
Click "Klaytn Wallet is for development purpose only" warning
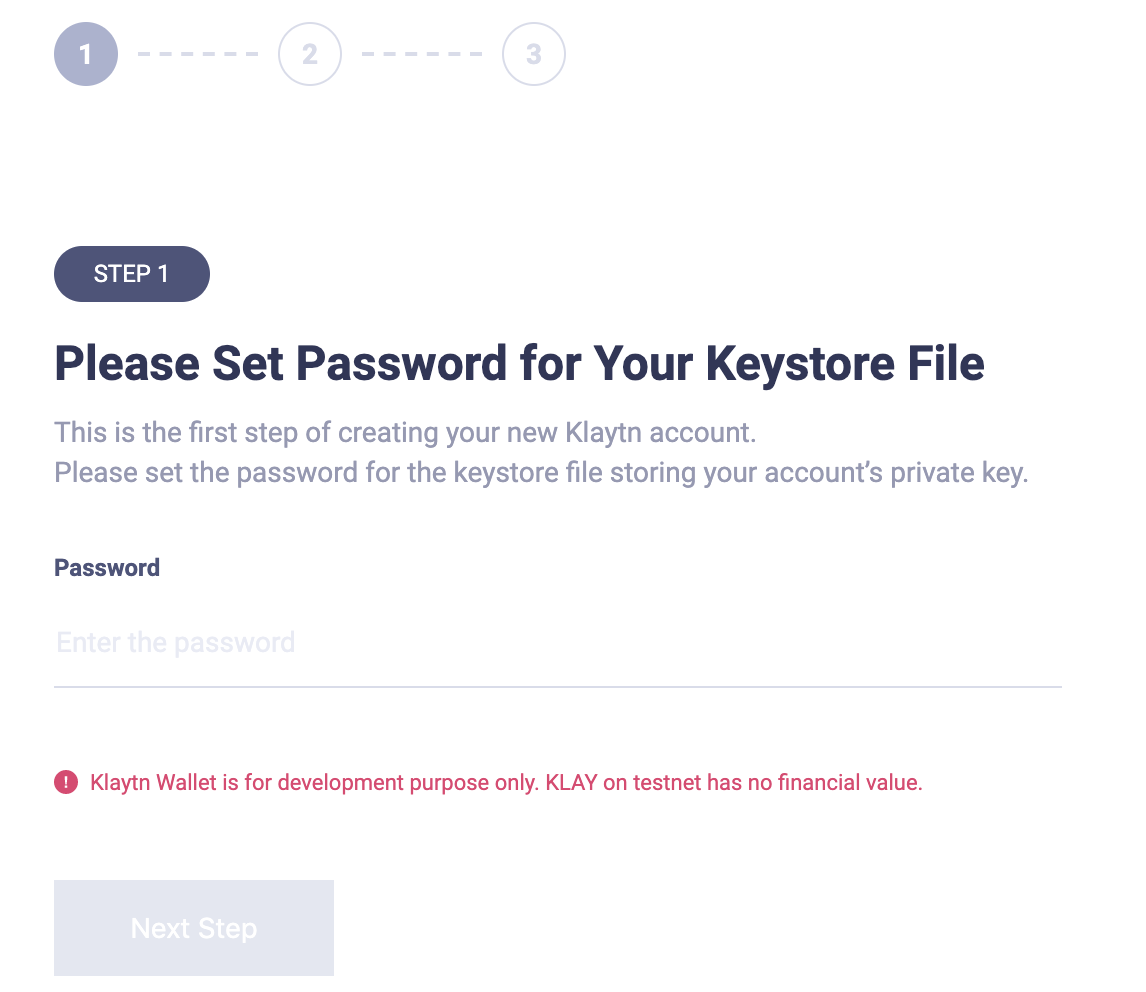315,782
